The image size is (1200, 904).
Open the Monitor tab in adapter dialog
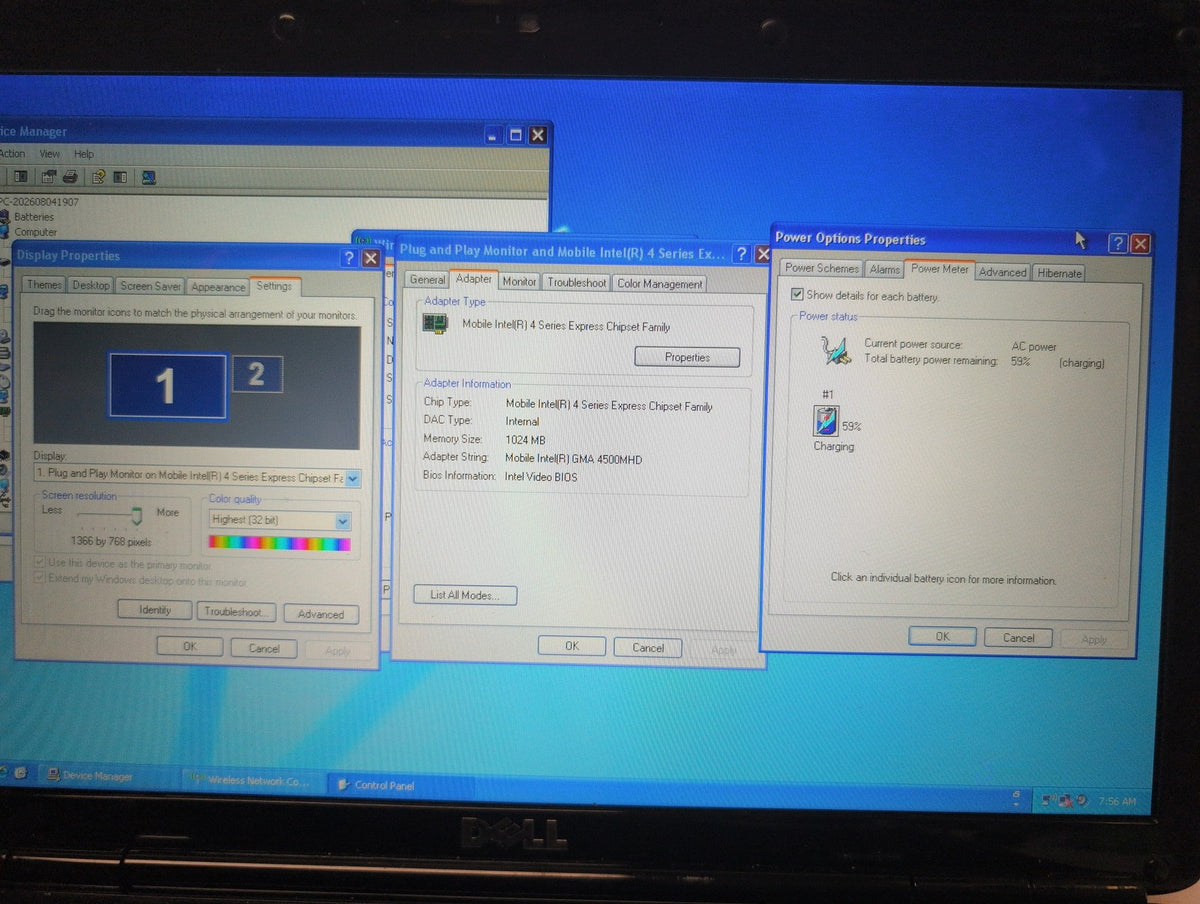point(519,282)
